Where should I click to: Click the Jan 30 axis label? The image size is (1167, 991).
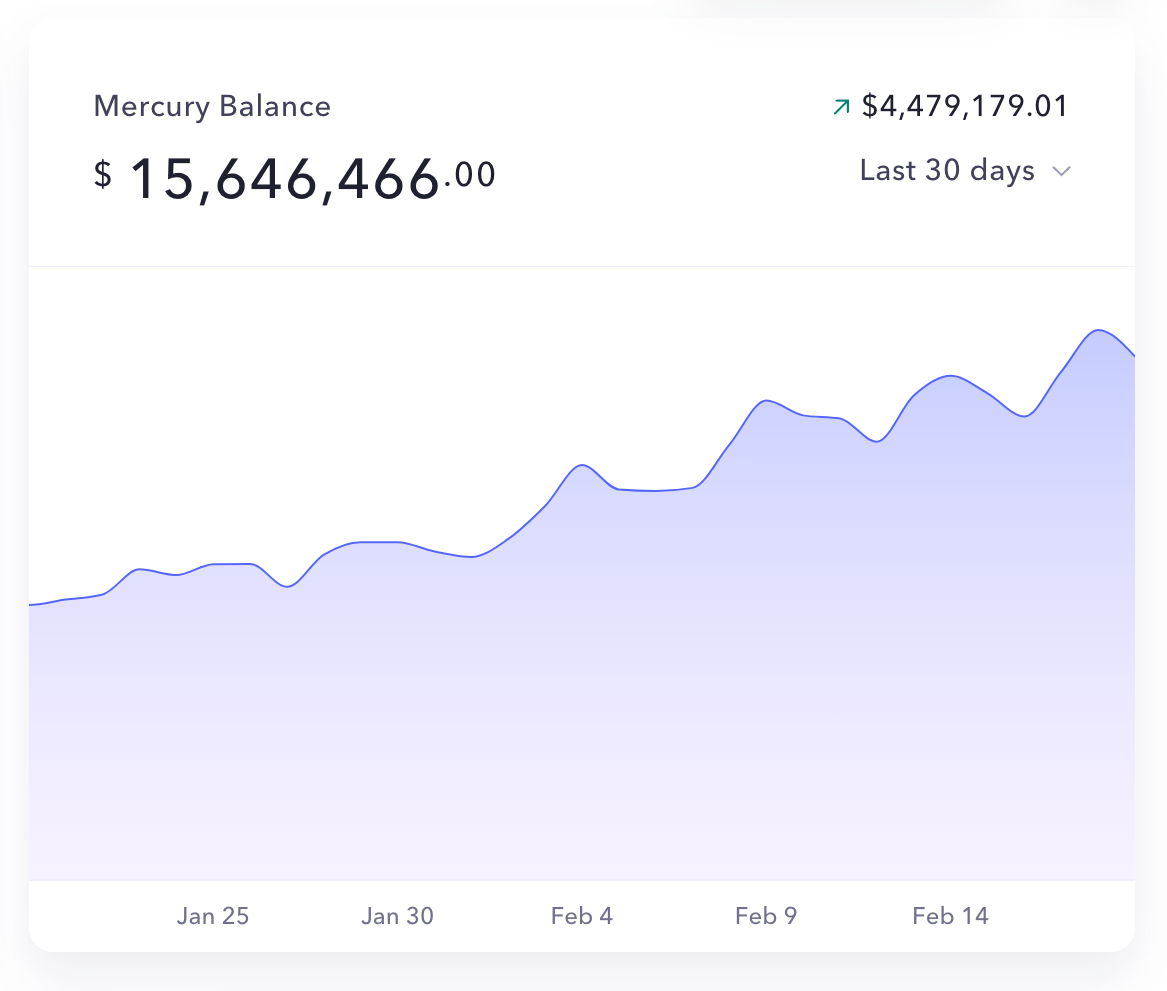click(x=397, y=916)
